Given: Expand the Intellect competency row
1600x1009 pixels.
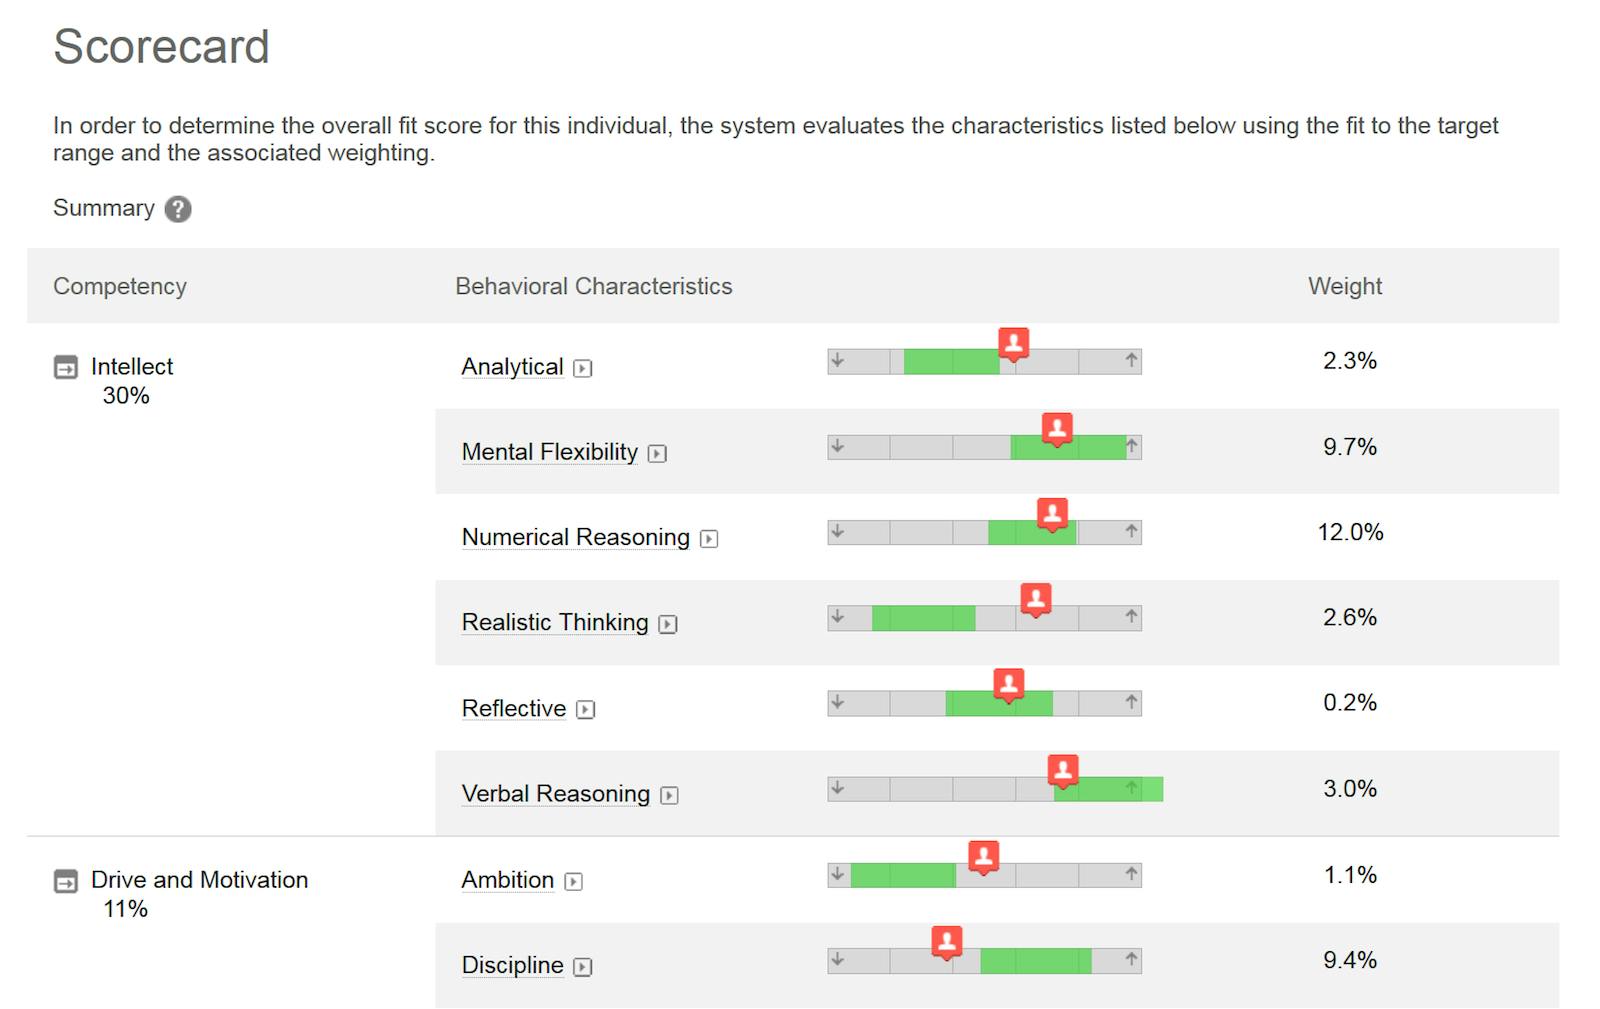Looking at the screenshot, I should (x=64, y=366).
